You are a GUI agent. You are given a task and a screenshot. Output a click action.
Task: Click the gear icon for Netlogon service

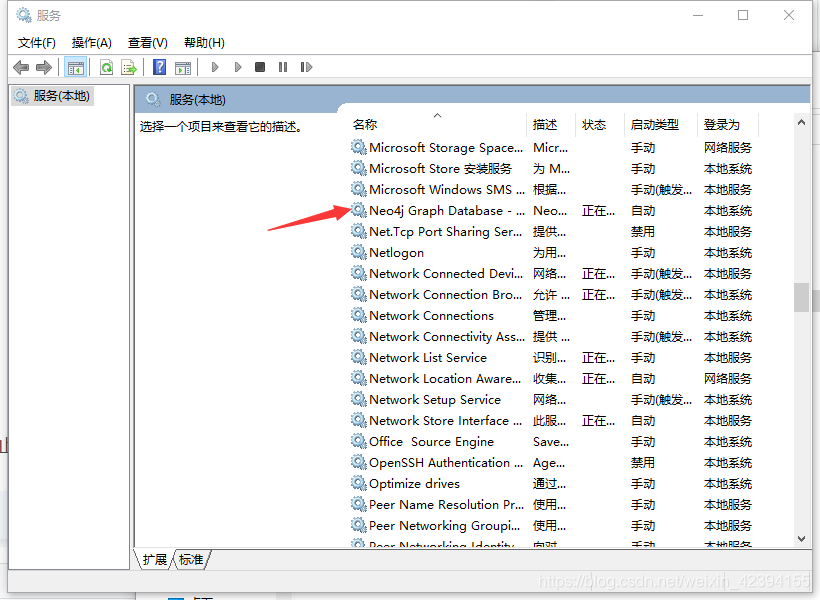pos(359,252)
